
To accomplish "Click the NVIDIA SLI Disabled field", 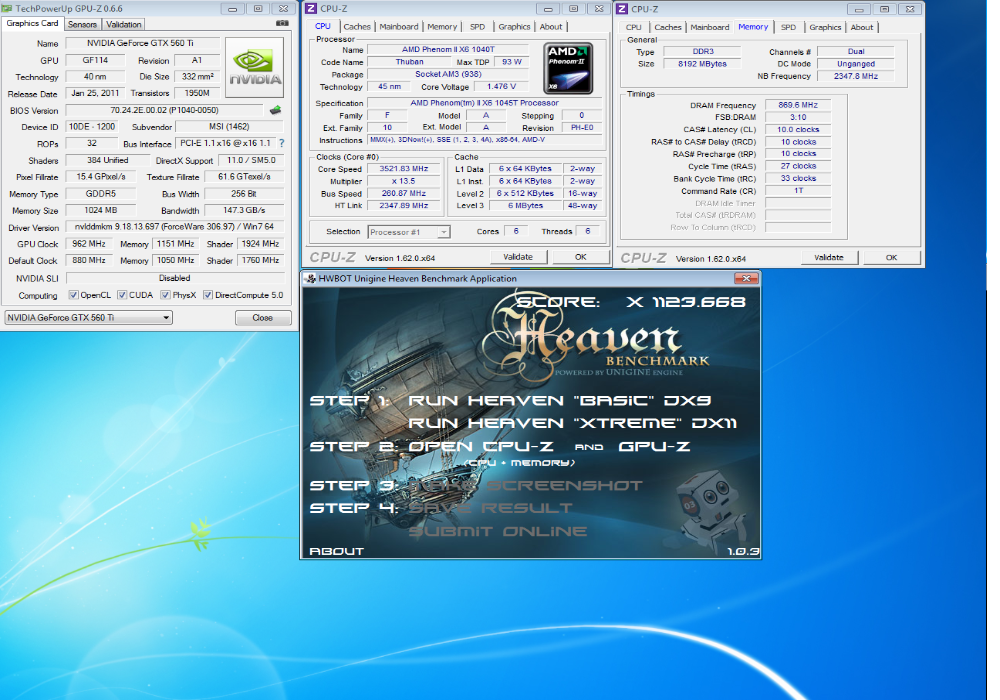I will point(175,278).
